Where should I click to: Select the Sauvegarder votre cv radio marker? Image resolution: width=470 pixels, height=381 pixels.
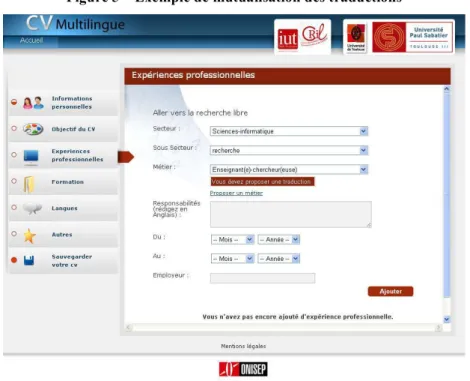tap(14, 260)
